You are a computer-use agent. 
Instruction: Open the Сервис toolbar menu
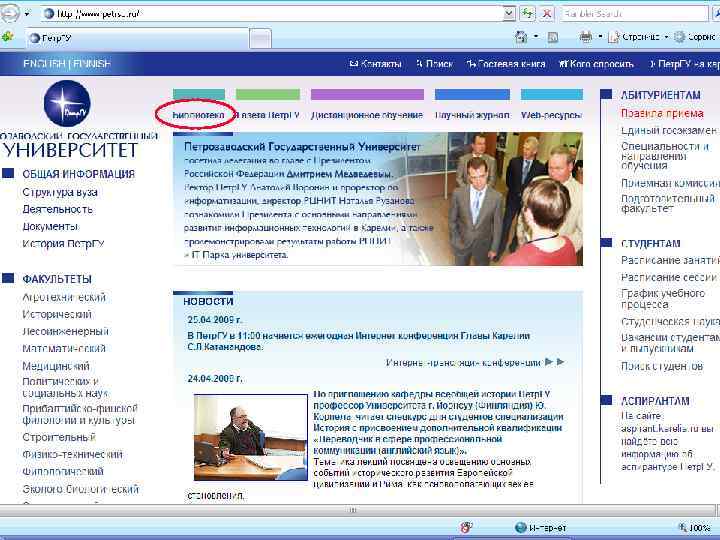[x=694, y=37]
